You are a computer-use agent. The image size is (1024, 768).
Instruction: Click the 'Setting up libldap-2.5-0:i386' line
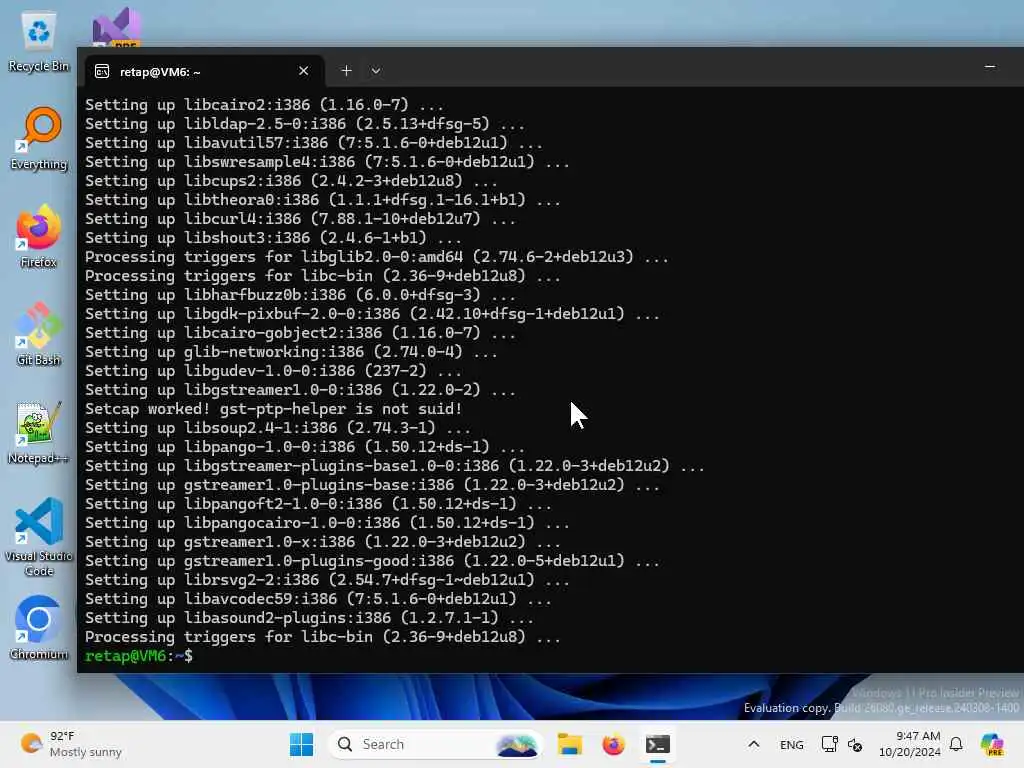tap(305, 123)
